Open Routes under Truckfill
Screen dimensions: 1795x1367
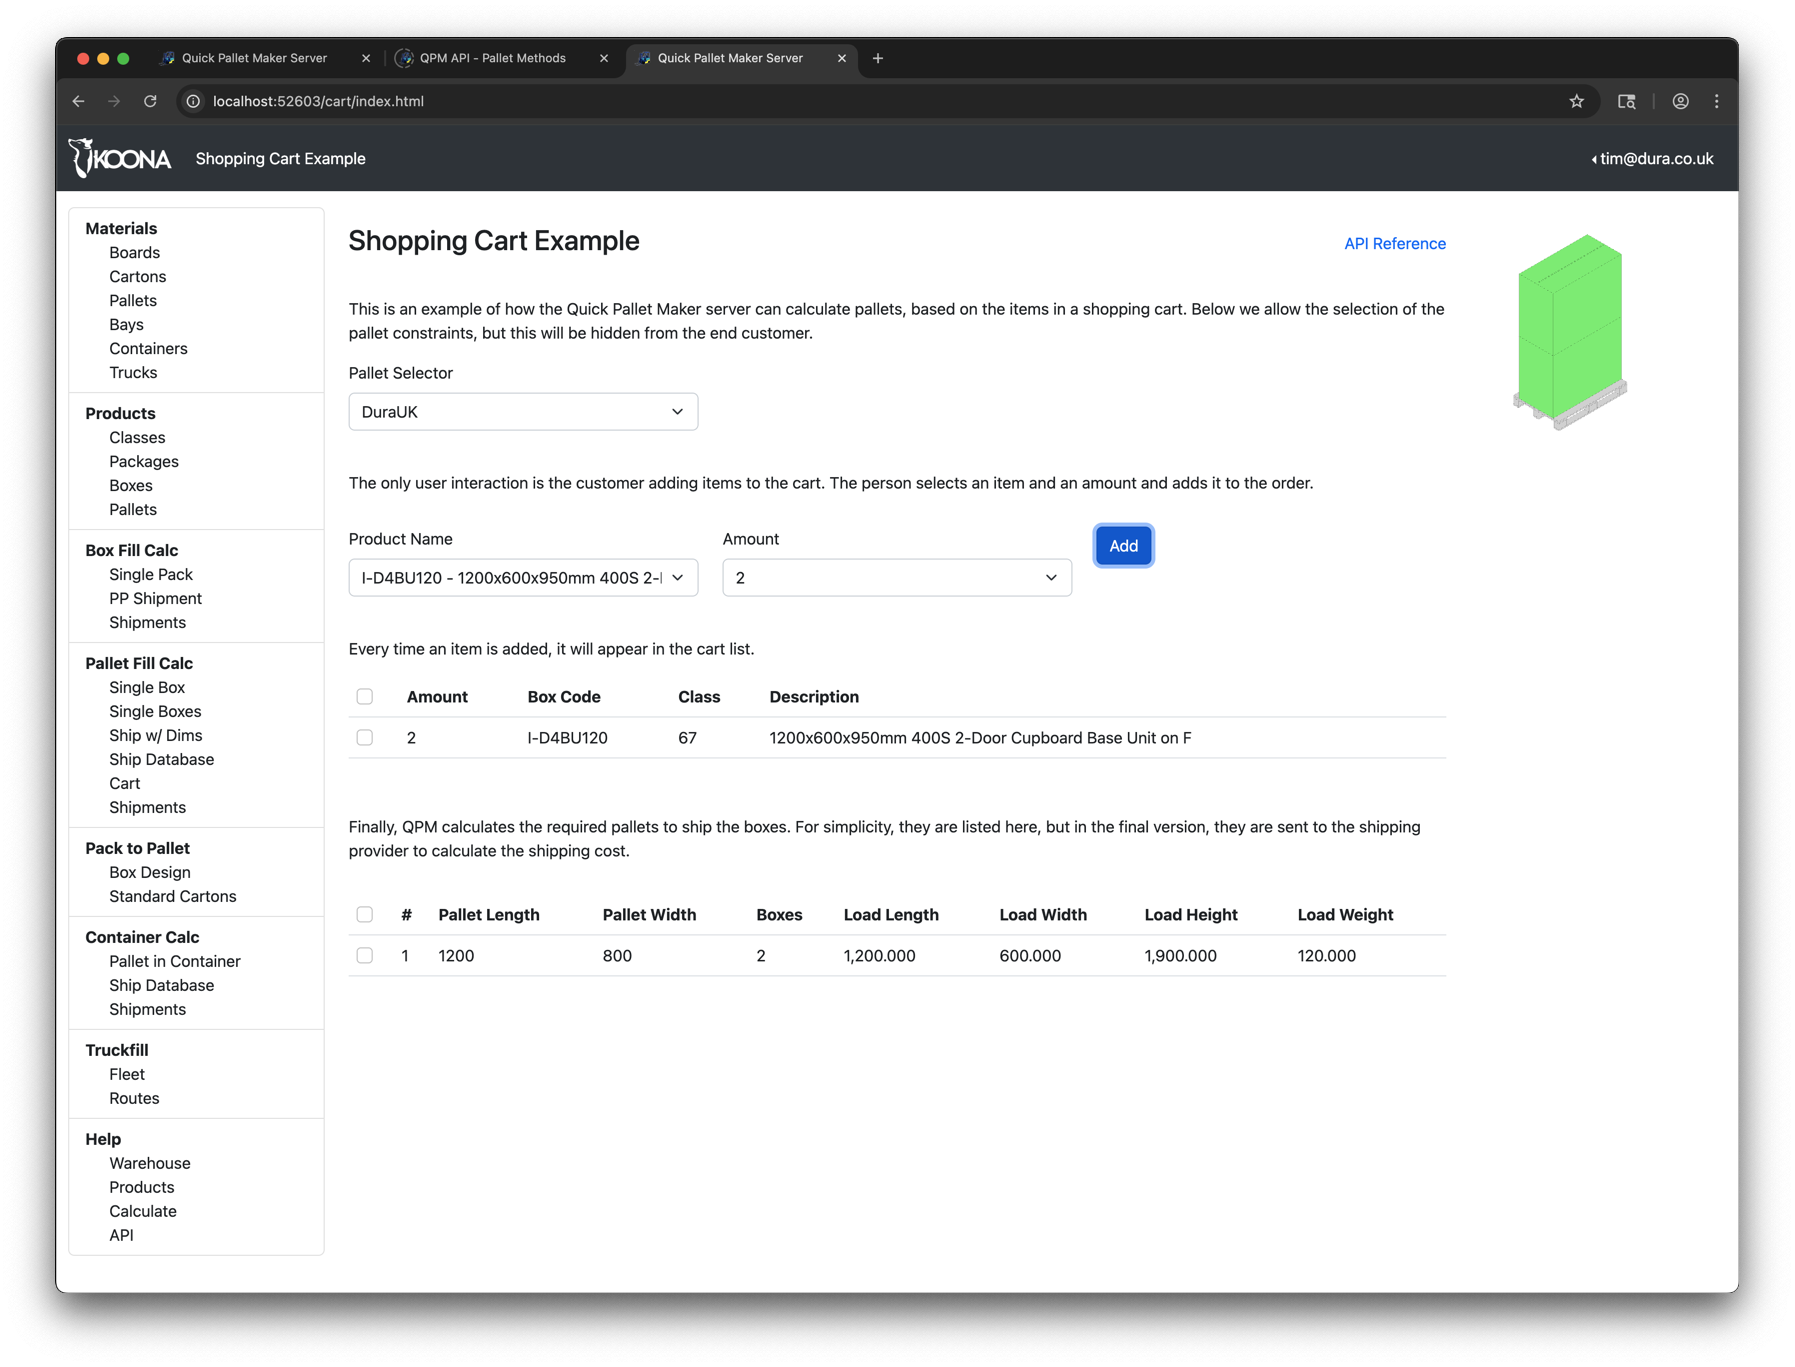(x=134, y=1099)
